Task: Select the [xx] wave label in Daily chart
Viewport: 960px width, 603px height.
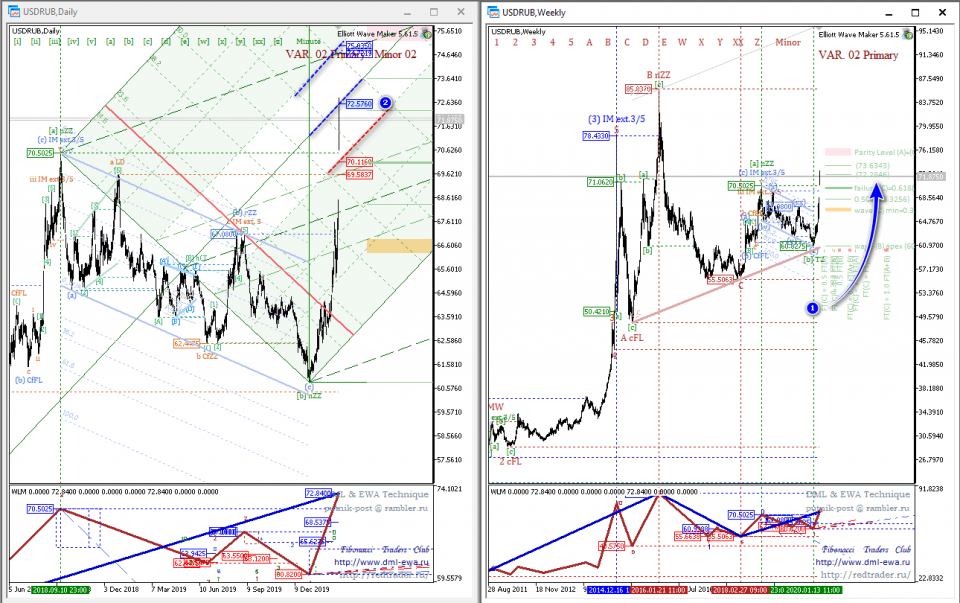Action: tap(259, 42)
